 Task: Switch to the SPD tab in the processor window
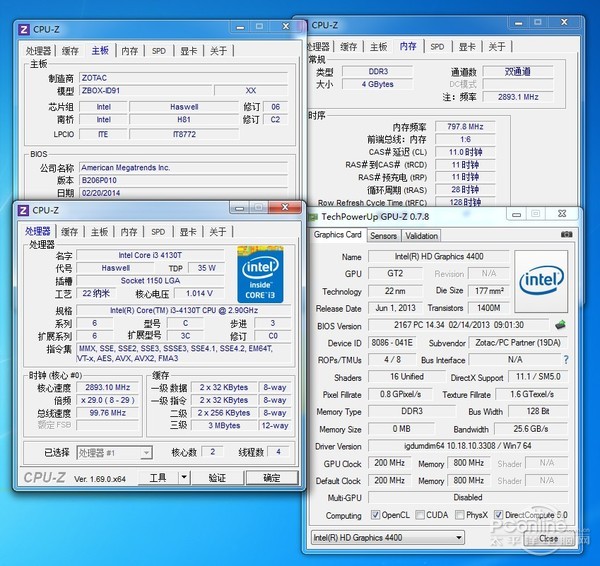point(158,232)
